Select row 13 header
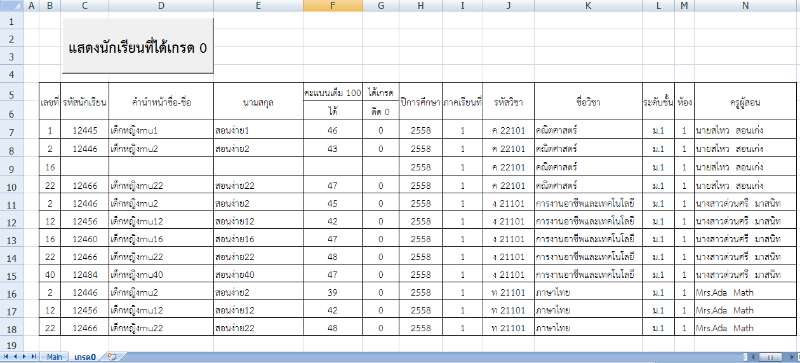The image size is (800, 363). [12, 239]
